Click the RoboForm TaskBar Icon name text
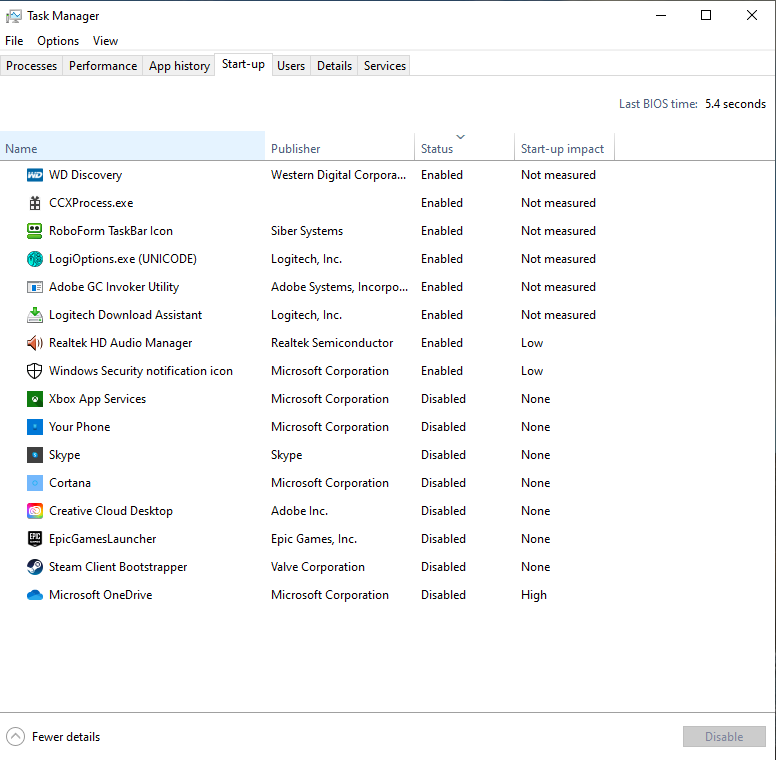 point(111,231)
